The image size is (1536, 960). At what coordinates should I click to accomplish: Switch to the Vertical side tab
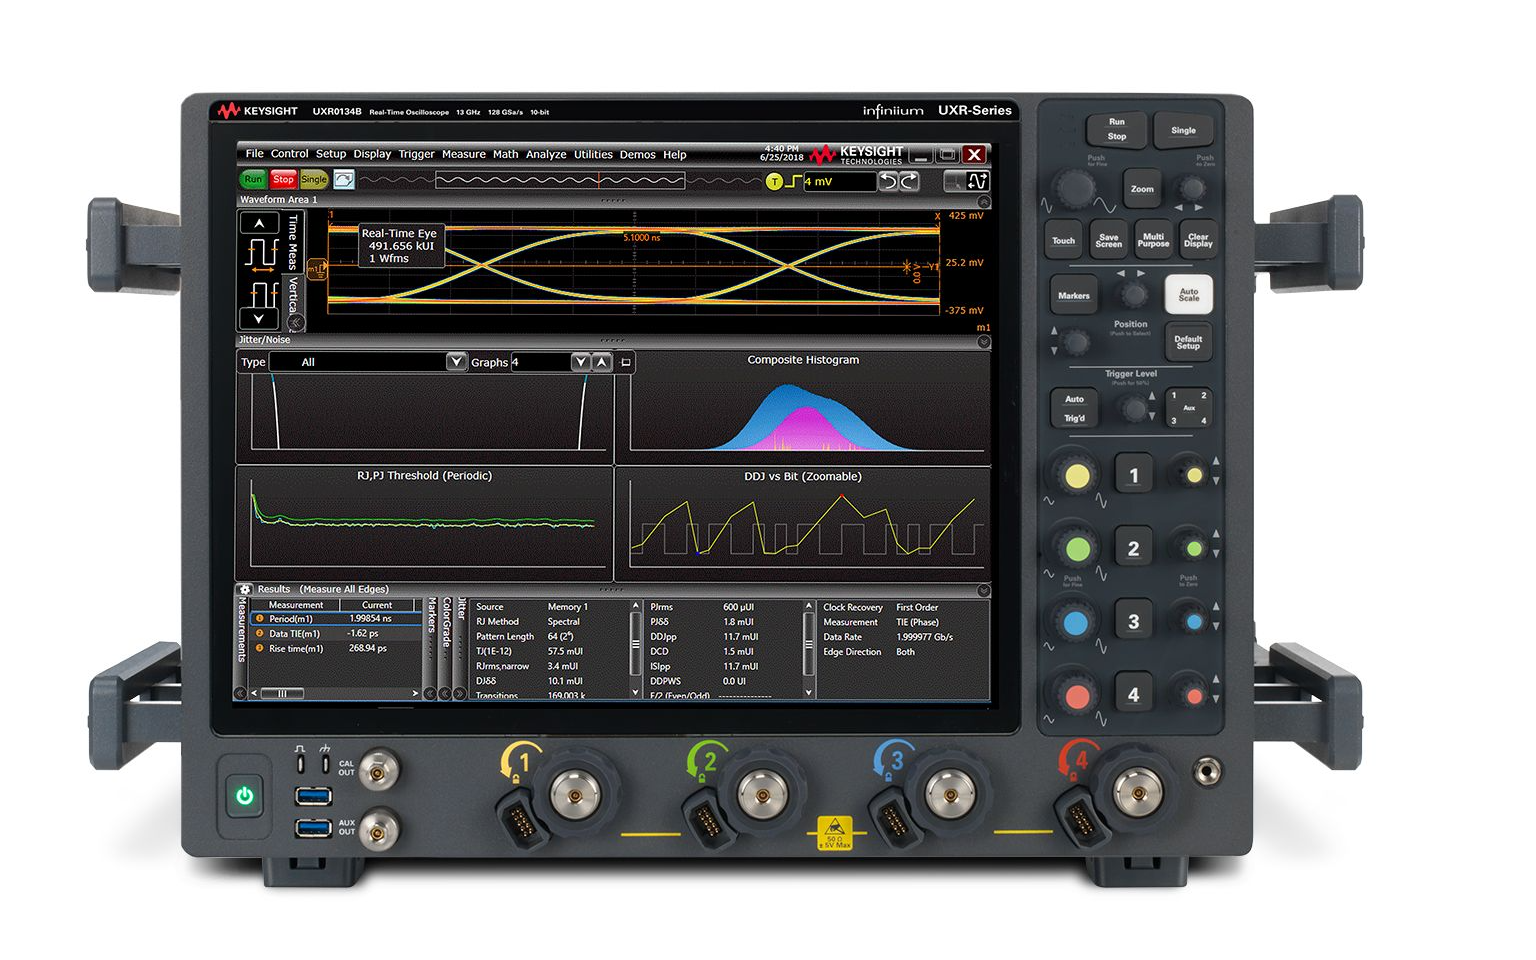(294, 295)
